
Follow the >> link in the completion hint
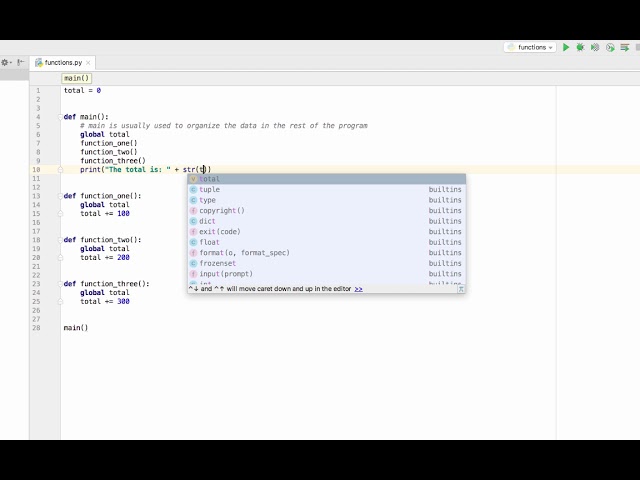[x=358, y=289]
